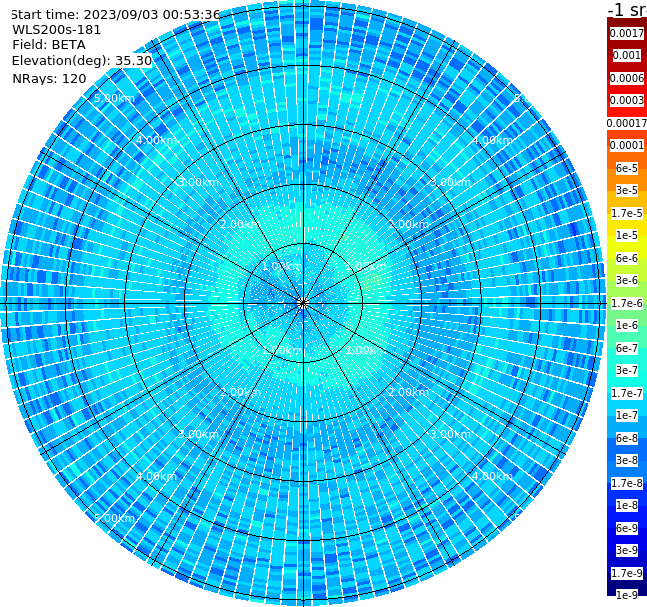Select the 3e-5 color scale tick
This screenshot has width=647, height=607.
627,190
